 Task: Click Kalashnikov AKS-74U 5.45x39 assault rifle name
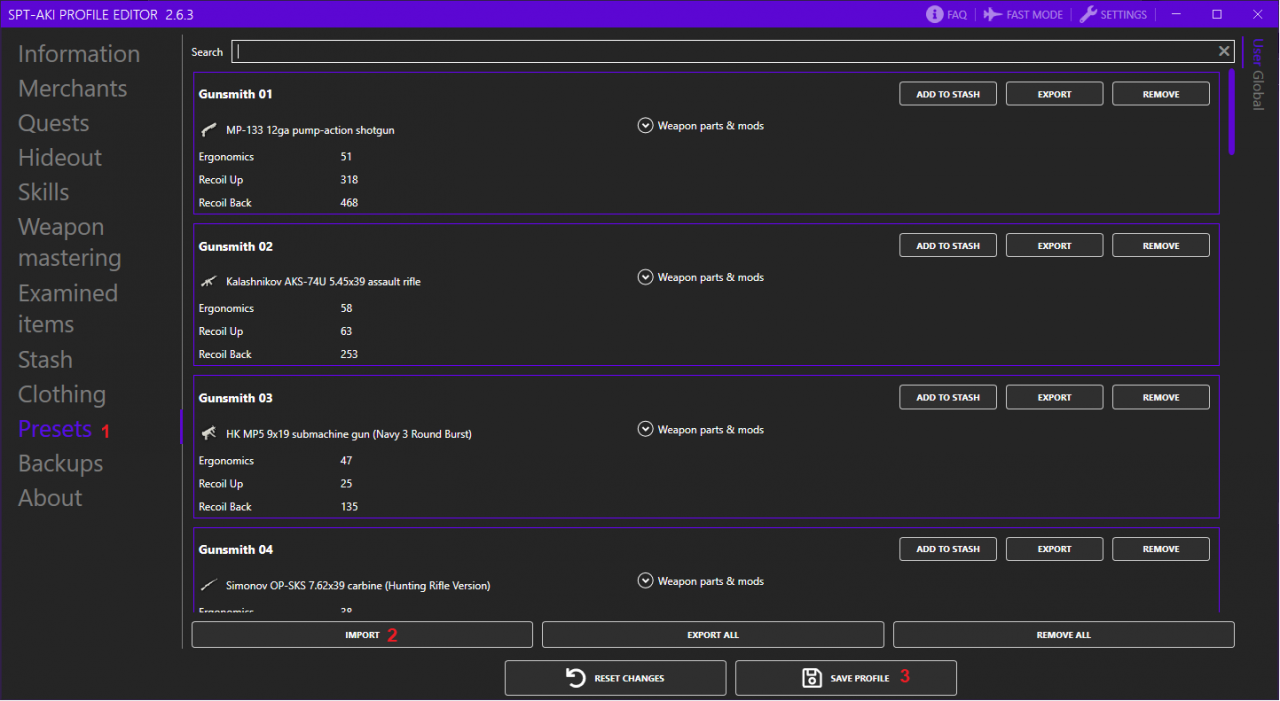(323, 282)
